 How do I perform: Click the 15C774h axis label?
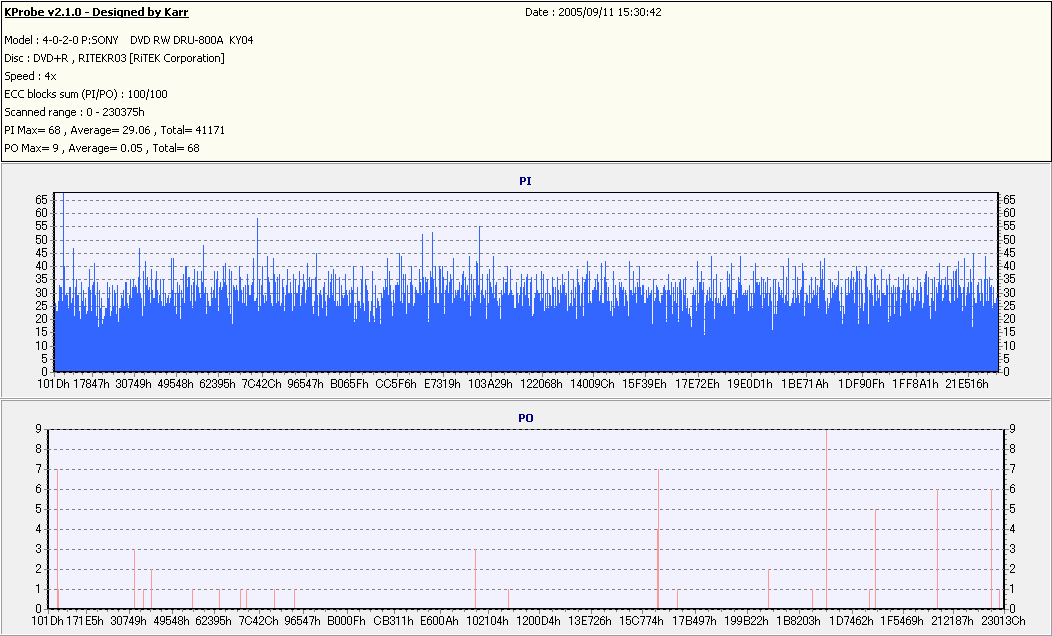click(x=641, y=621)
